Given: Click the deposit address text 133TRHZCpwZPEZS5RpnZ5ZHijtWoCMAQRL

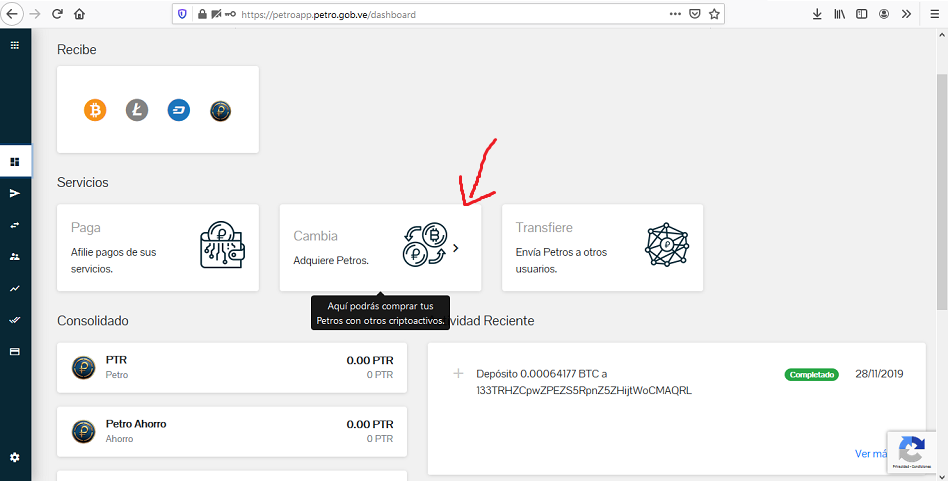Looking at the screenshot, I should pos(584,391).
